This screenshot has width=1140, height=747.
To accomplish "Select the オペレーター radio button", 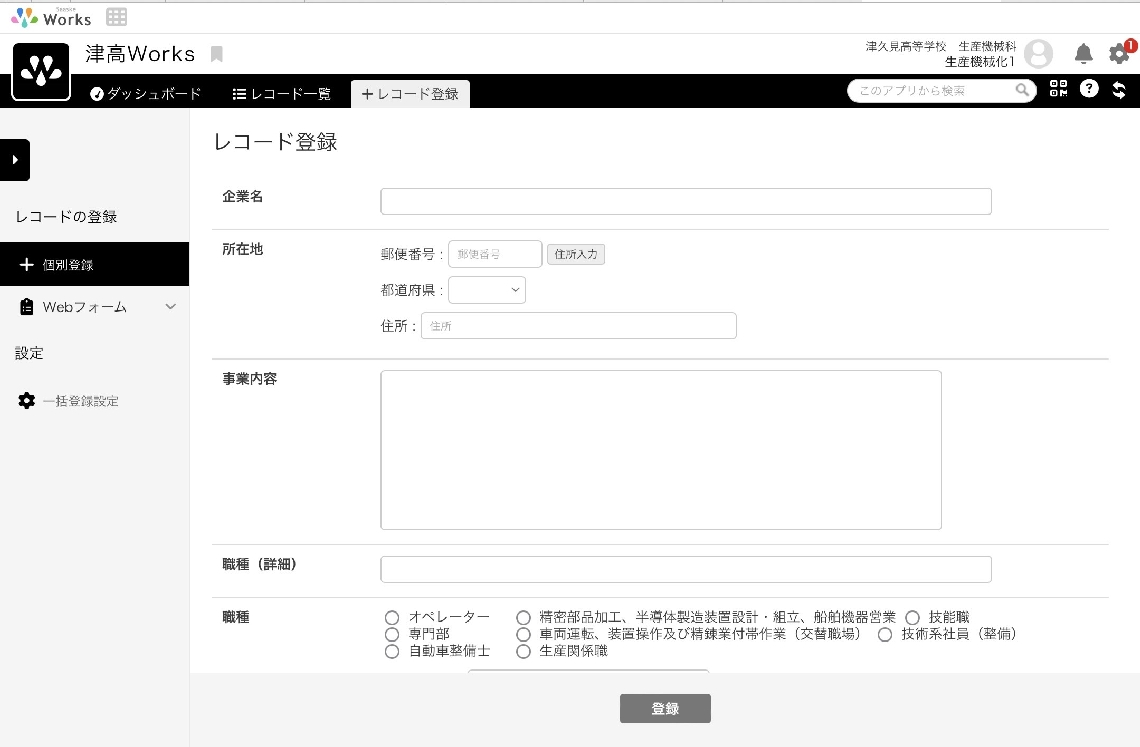I will coord(391,617).
